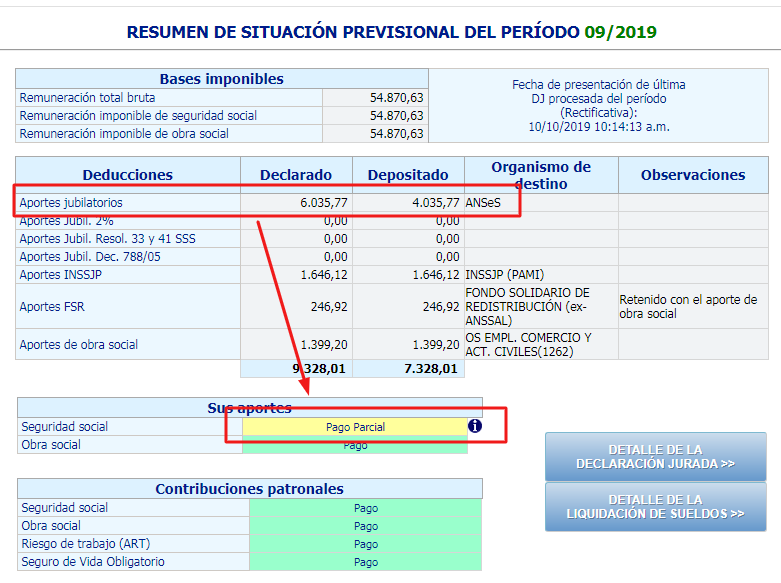Click the Declarado column header

pyautogui.click(x=296, y=175)
